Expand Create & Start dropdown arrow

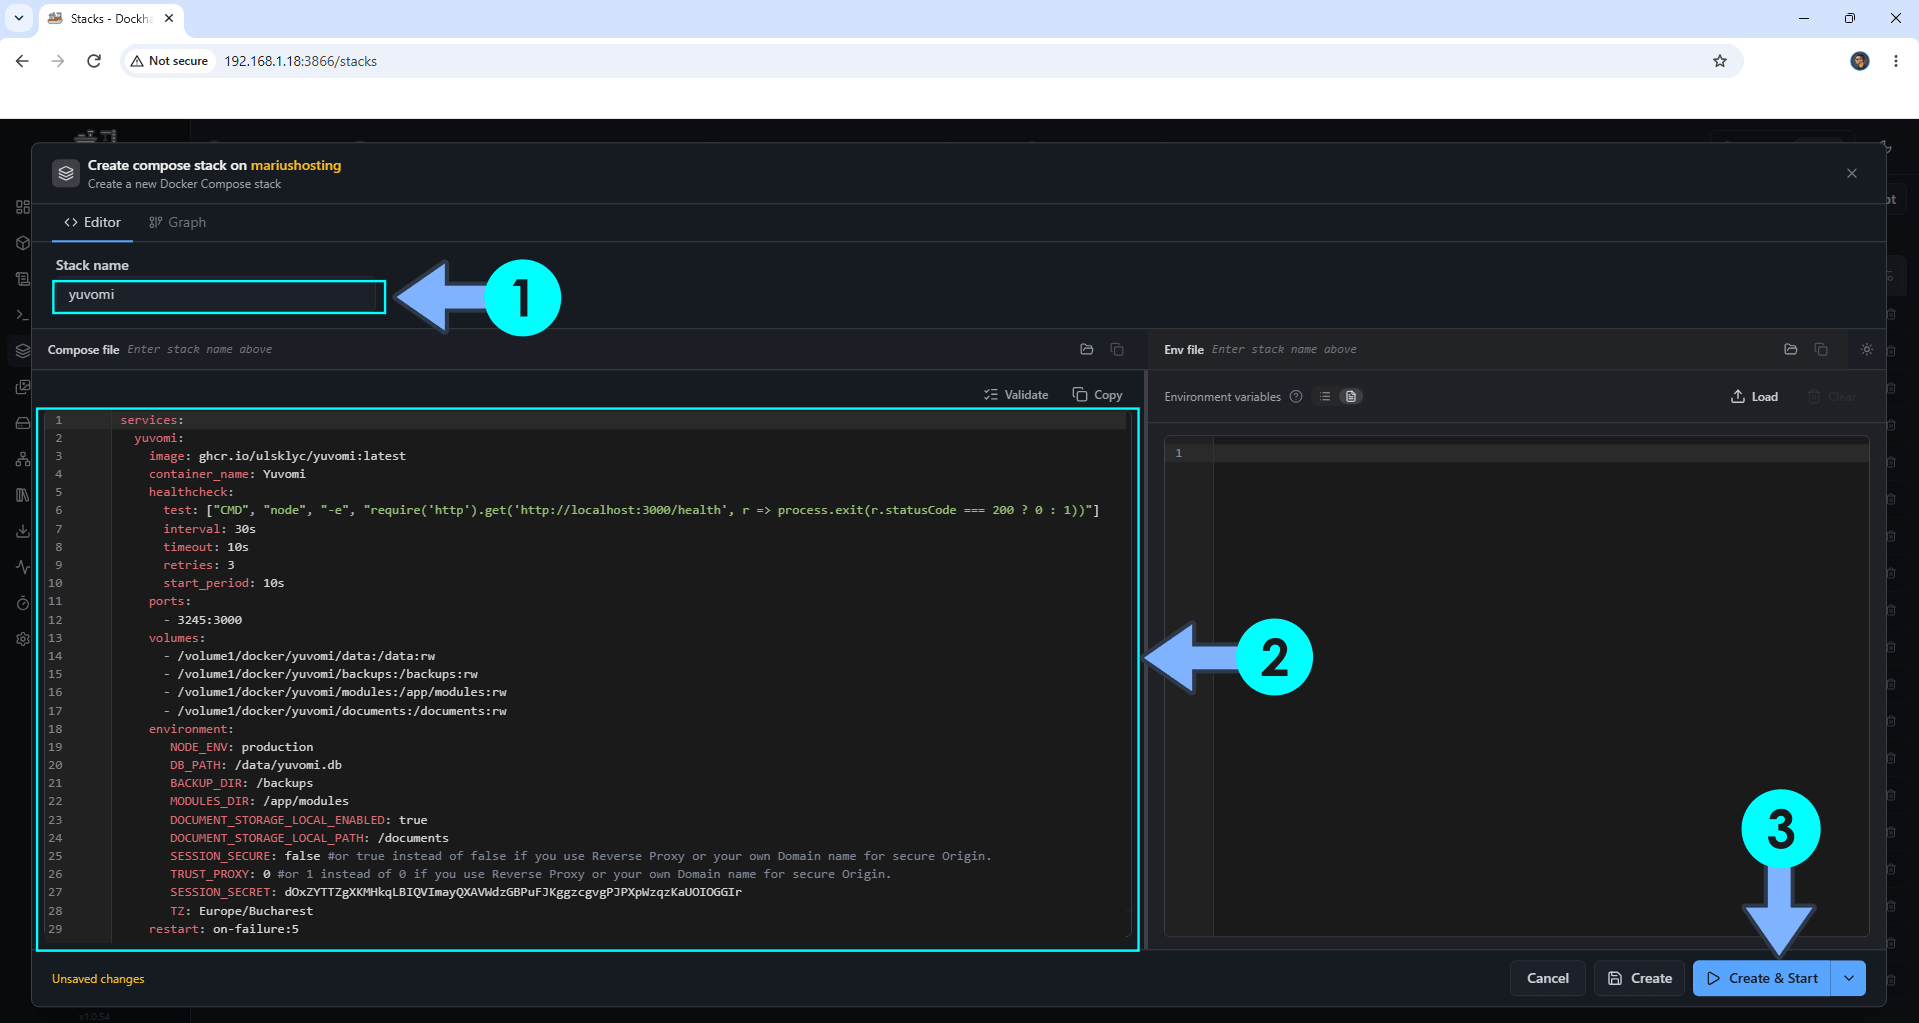coord(1849,978)
